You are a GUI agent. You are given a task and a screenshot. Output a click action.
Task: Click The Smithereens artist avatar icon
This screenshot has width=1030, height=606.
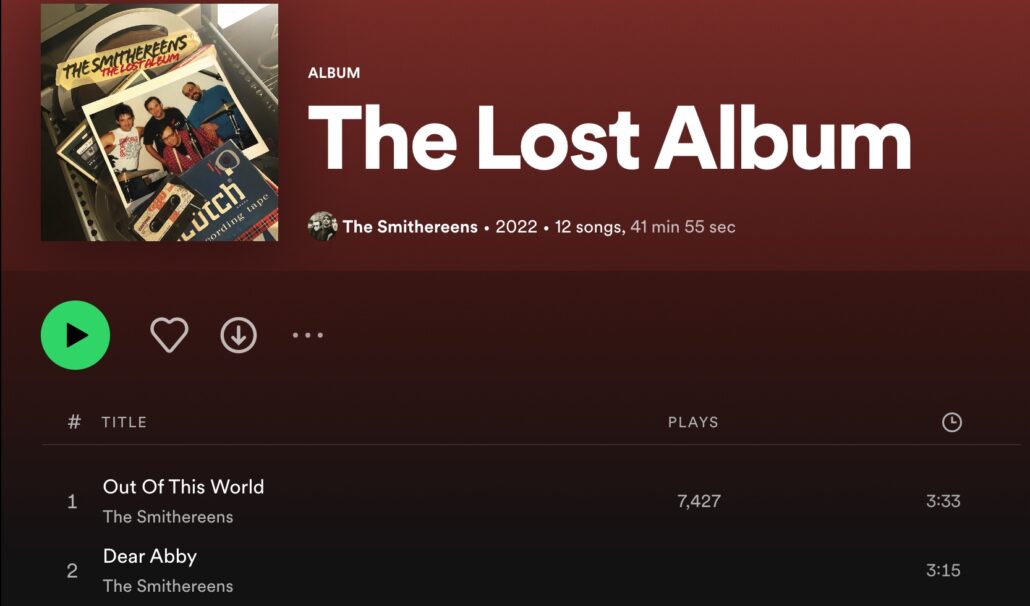tap(323, 227)
